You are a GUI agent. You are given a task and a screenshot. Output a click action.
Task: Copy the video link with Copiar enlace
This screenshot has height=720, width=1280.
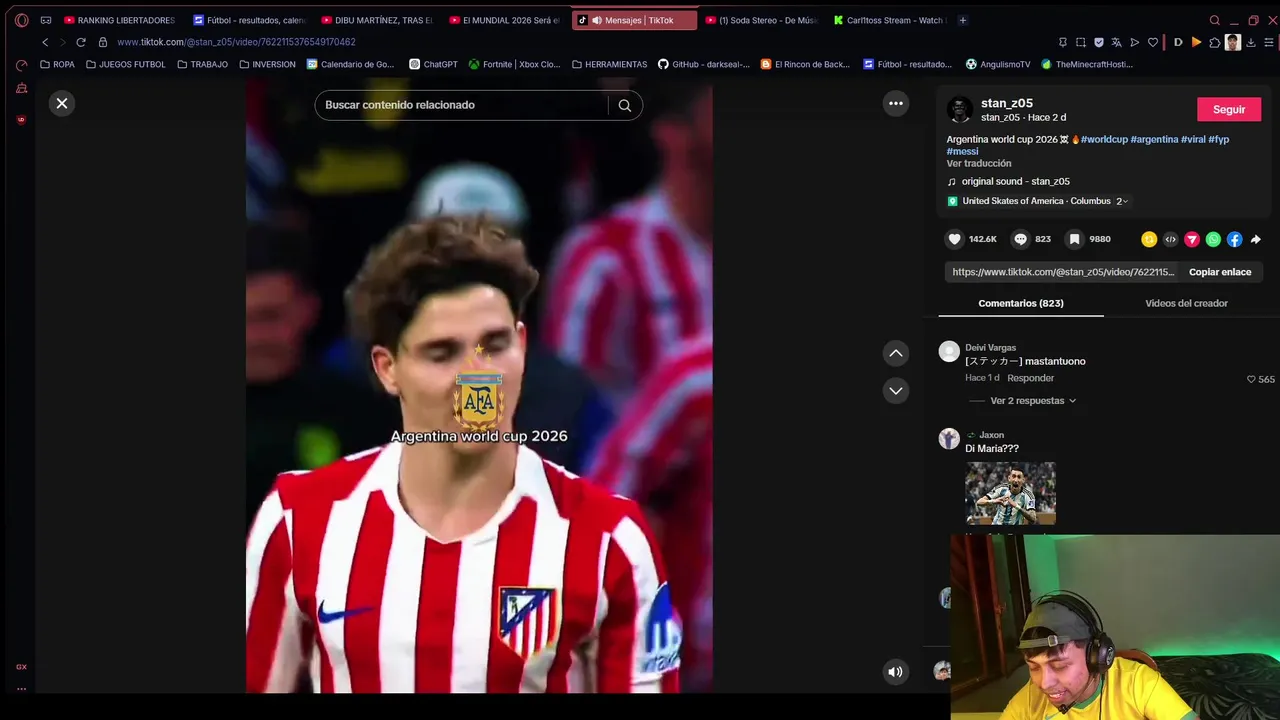tap(1220, 272)
